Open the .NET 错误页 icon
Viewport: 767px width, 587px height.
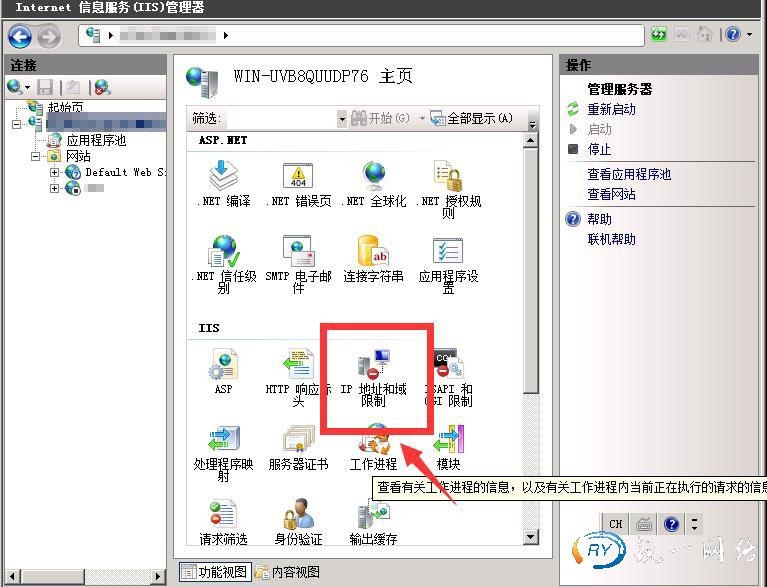(x=298, y=178)
